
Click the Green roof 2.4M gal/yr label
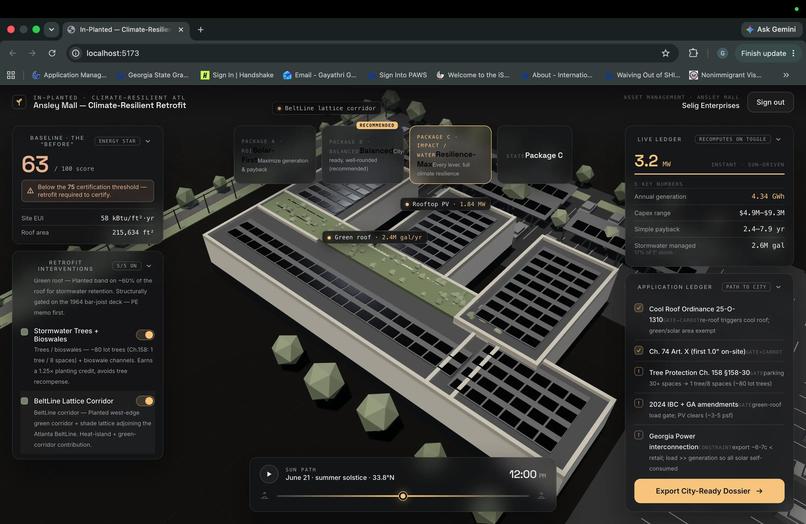[375, 237]
